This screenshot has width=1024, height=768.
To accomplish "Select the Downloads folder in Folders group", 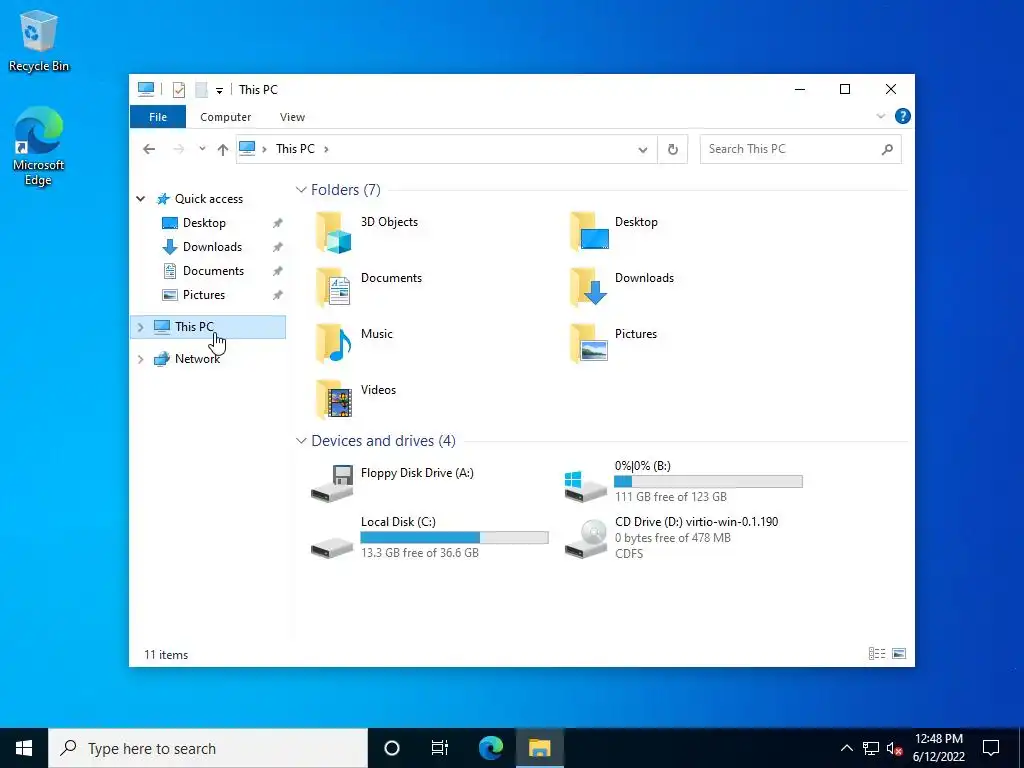I will 622,287.
